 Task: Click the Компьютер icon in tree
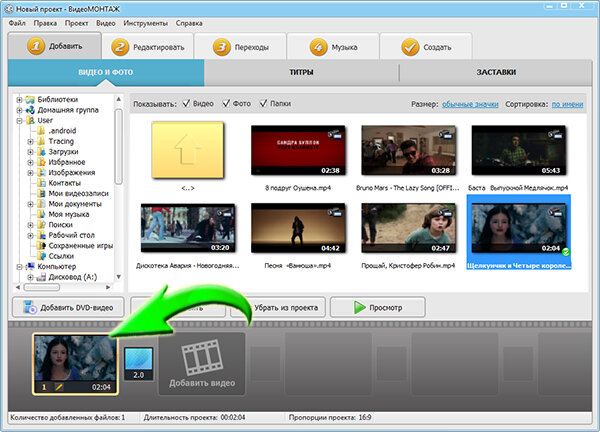click(x=30, y=266)
